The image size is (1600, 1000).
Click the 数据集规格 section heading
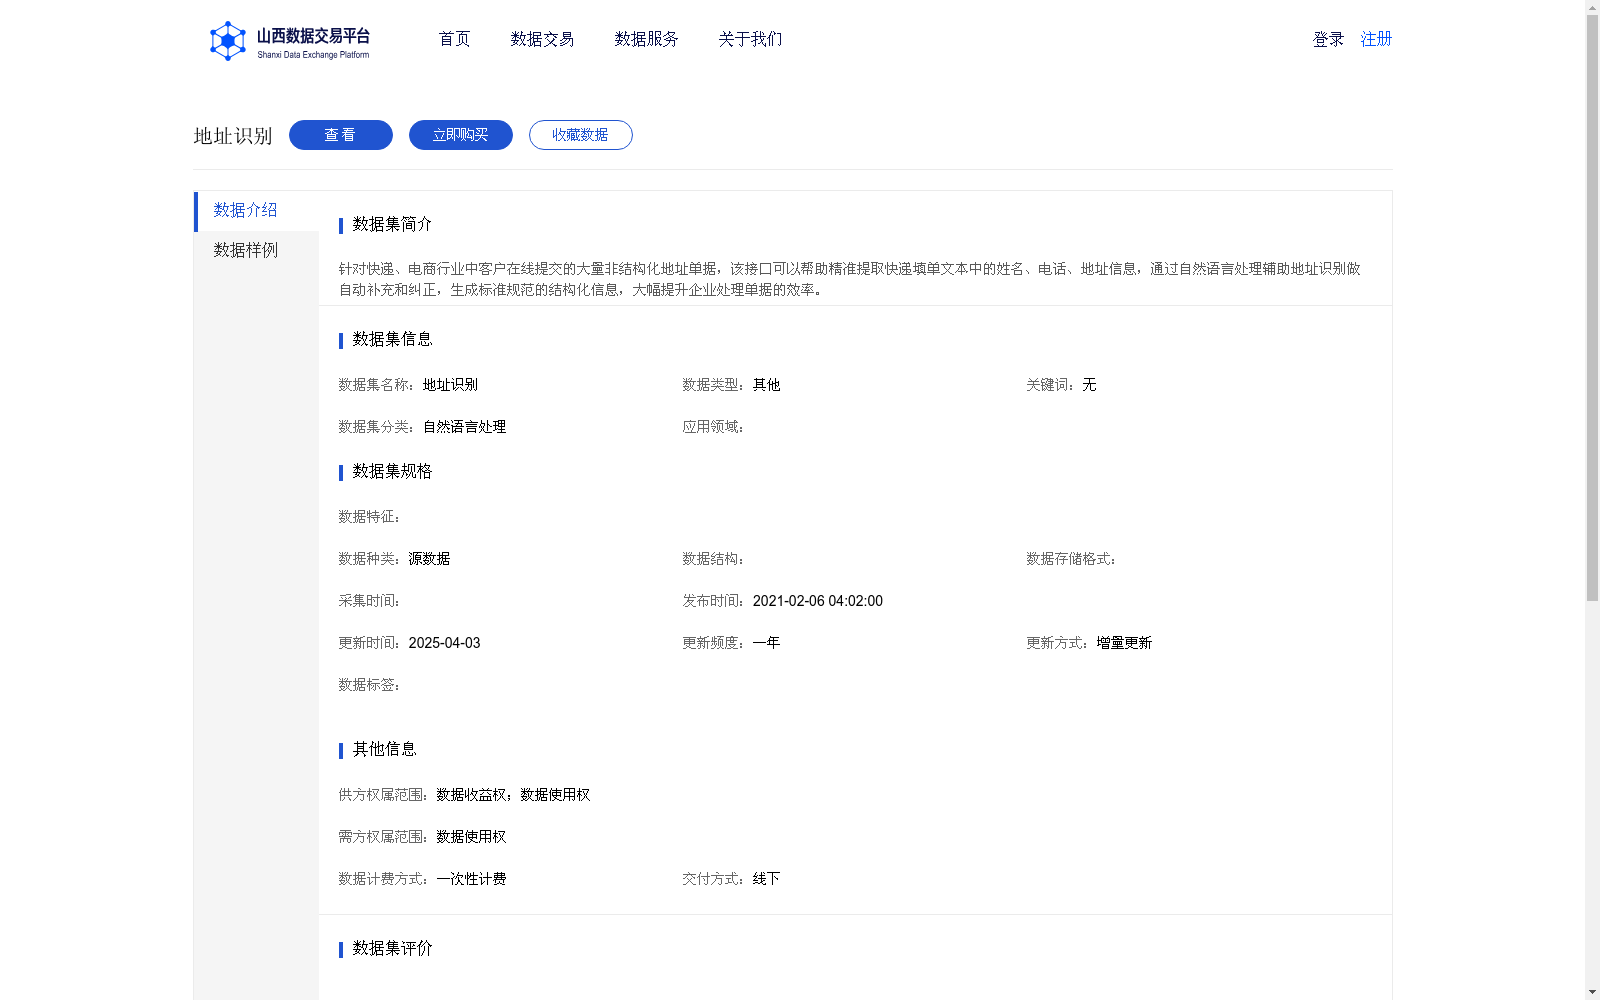click(x=392, y=471)
